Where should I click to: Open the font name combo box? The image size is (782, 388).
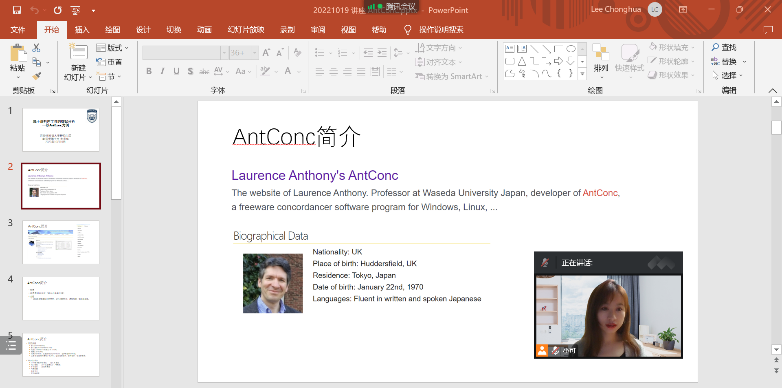[185, 53]
